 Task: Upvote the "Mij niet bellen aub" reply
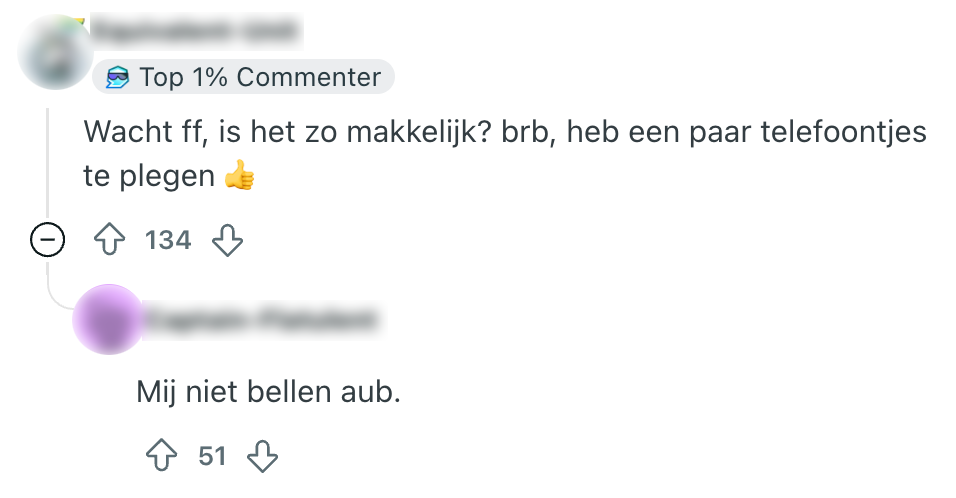pos(162,456)
